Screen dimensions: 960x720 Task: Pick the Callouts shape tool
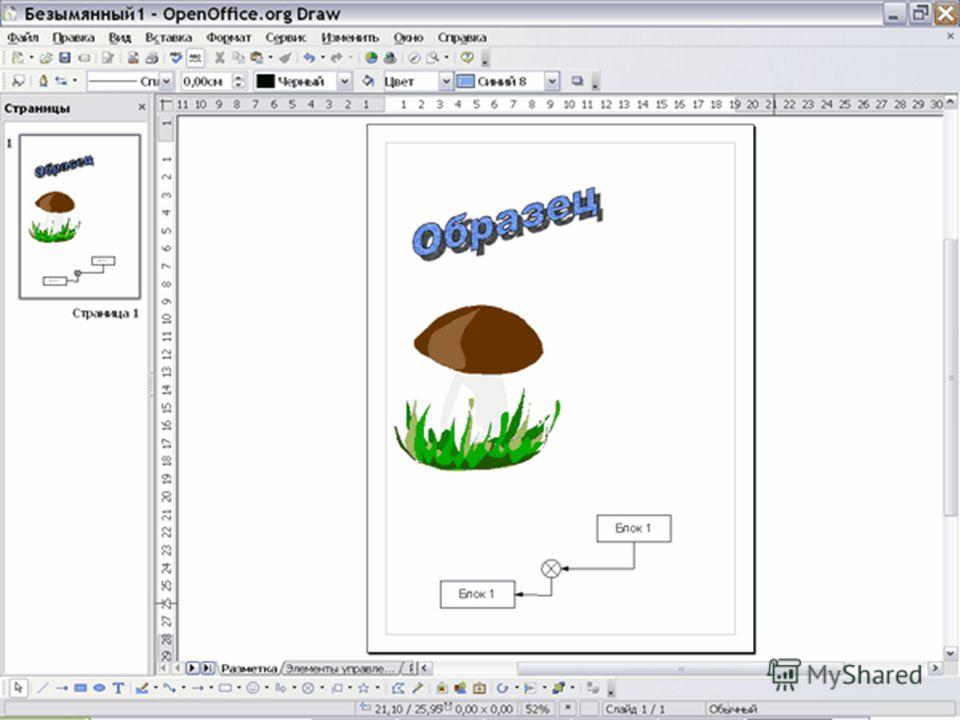(x=336, y=688)
